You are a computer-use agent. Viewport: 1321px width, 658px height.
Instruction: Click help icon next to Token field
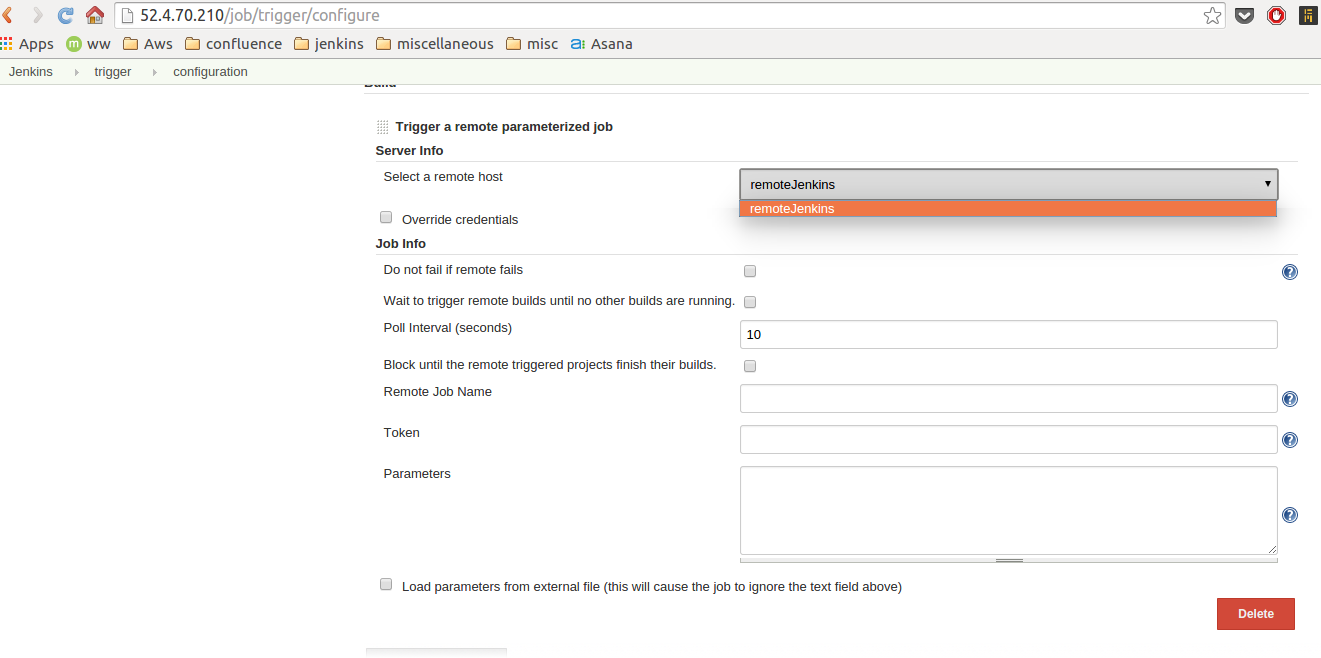click(x=1290, y=440)
